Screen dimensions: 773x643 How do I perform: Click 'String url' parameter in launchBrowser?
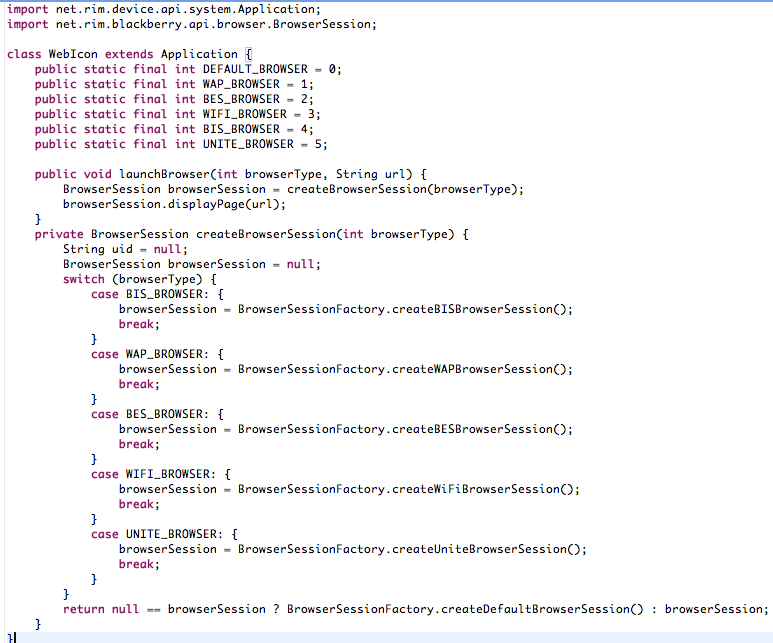click(x=370, y=174)
